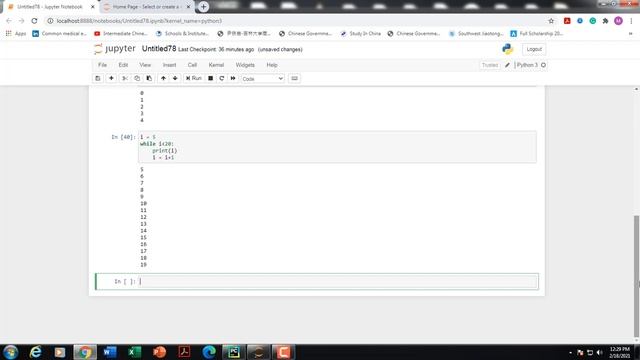Open the Widgets menu
The width and height of the screenshot is (640, 360).
tap(245, 65)
